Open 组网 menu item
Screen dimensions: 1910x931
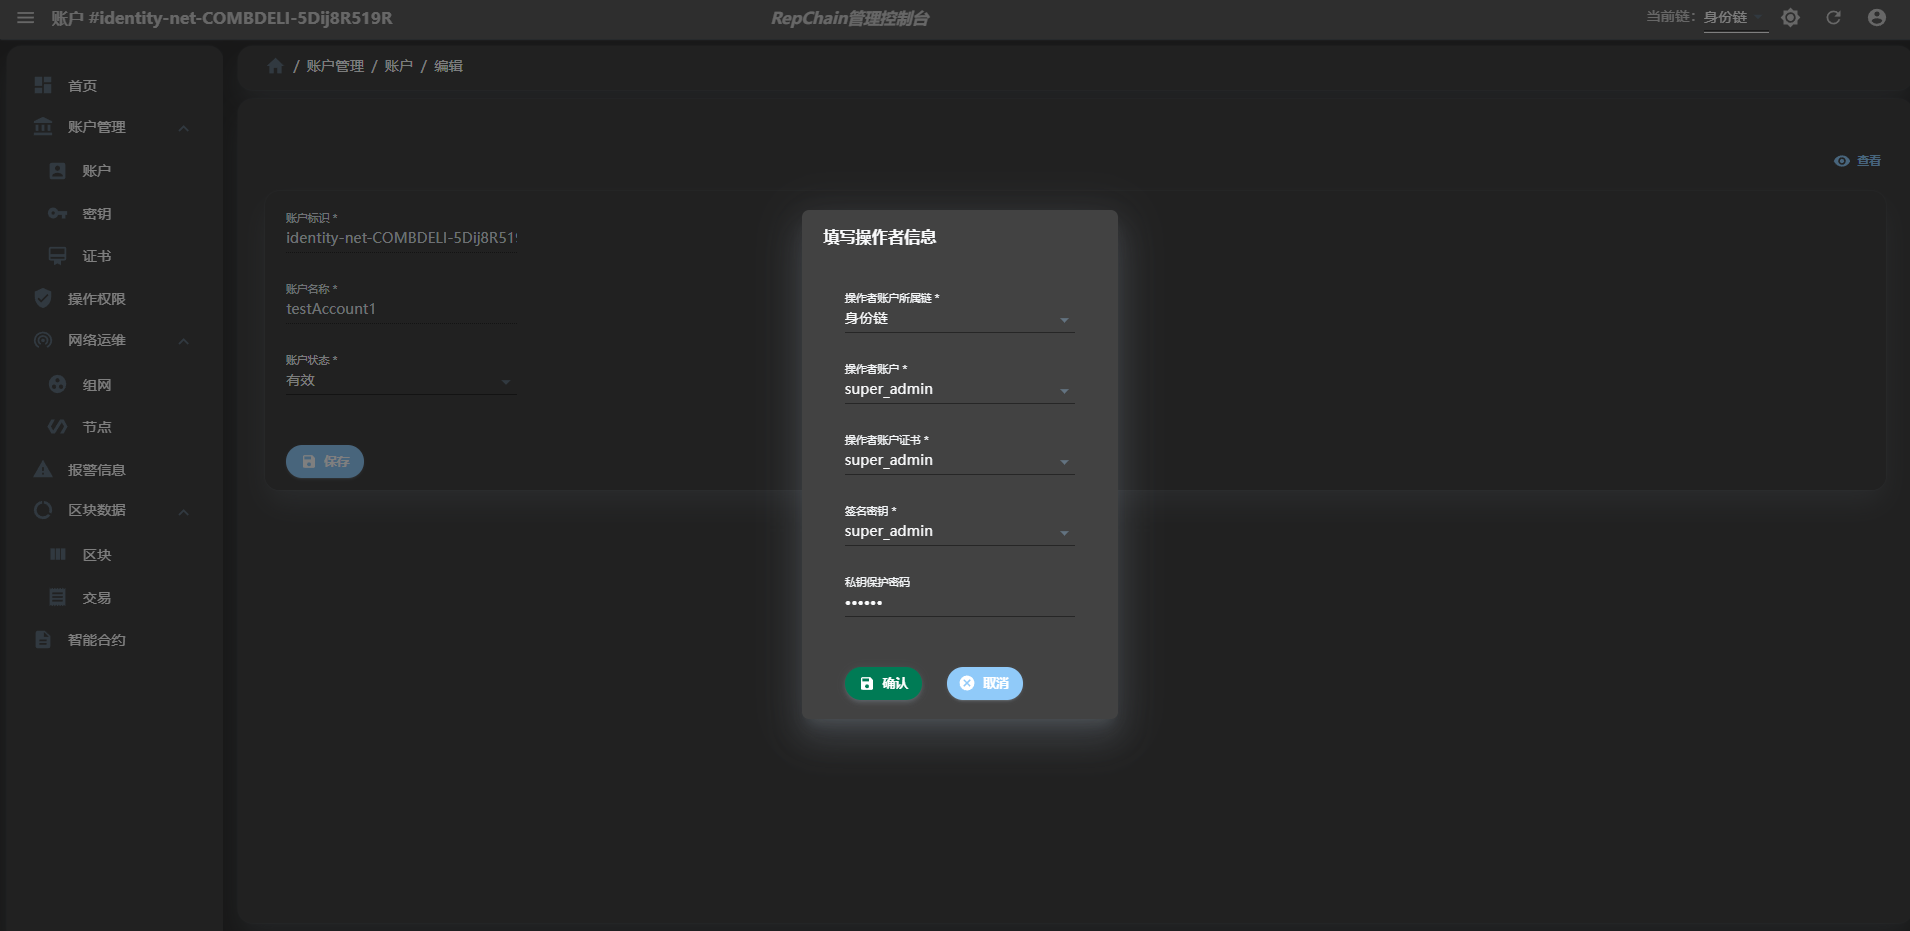(114, 385)
